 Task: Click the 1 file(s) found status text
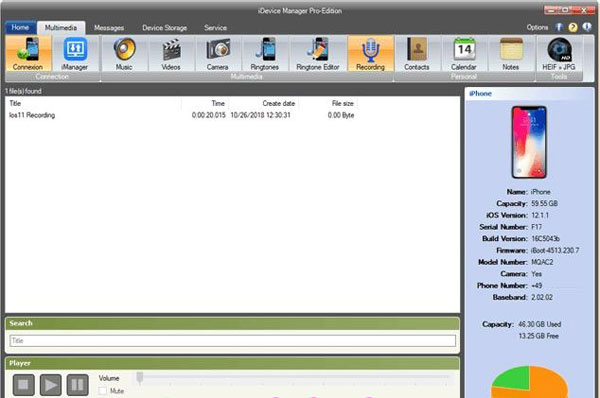tap(23, 91)
